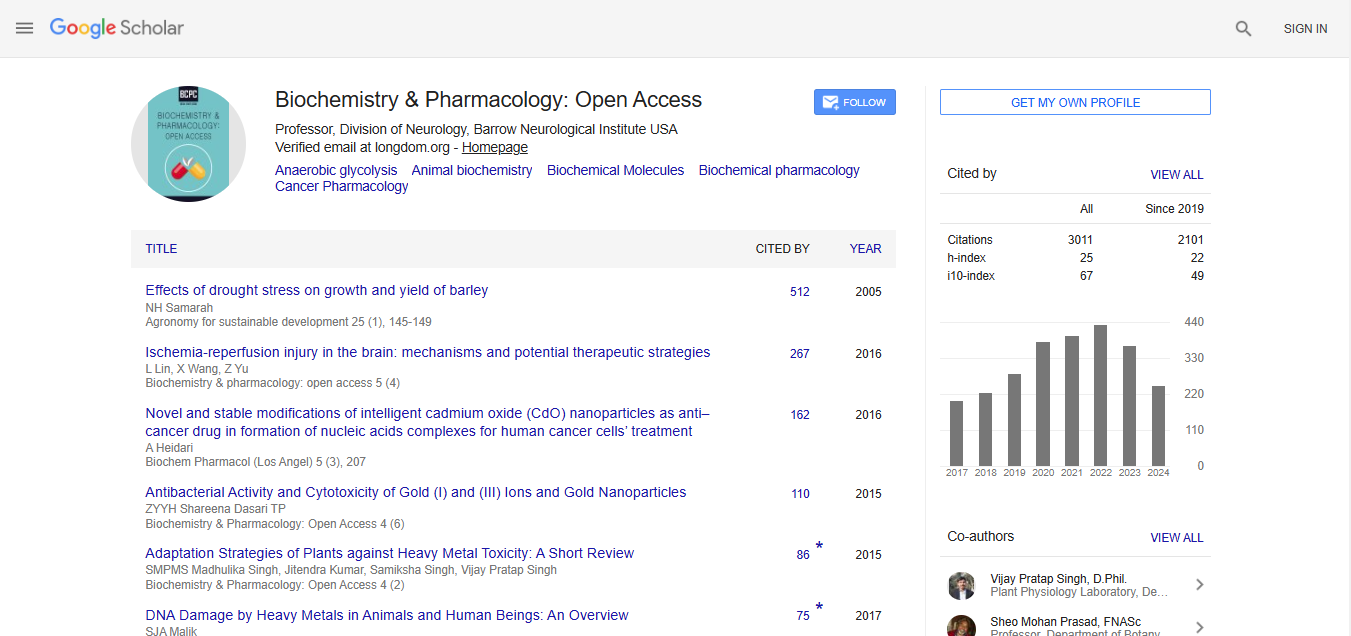Open the hamburger menu icon
This screenshot has height=636, width=1351.
(x=25, y=29)
